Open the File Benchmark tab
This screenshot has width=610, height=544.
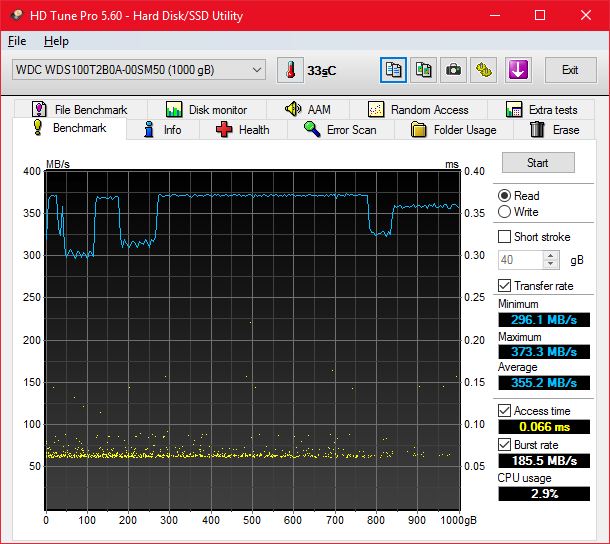pos(80,110)
